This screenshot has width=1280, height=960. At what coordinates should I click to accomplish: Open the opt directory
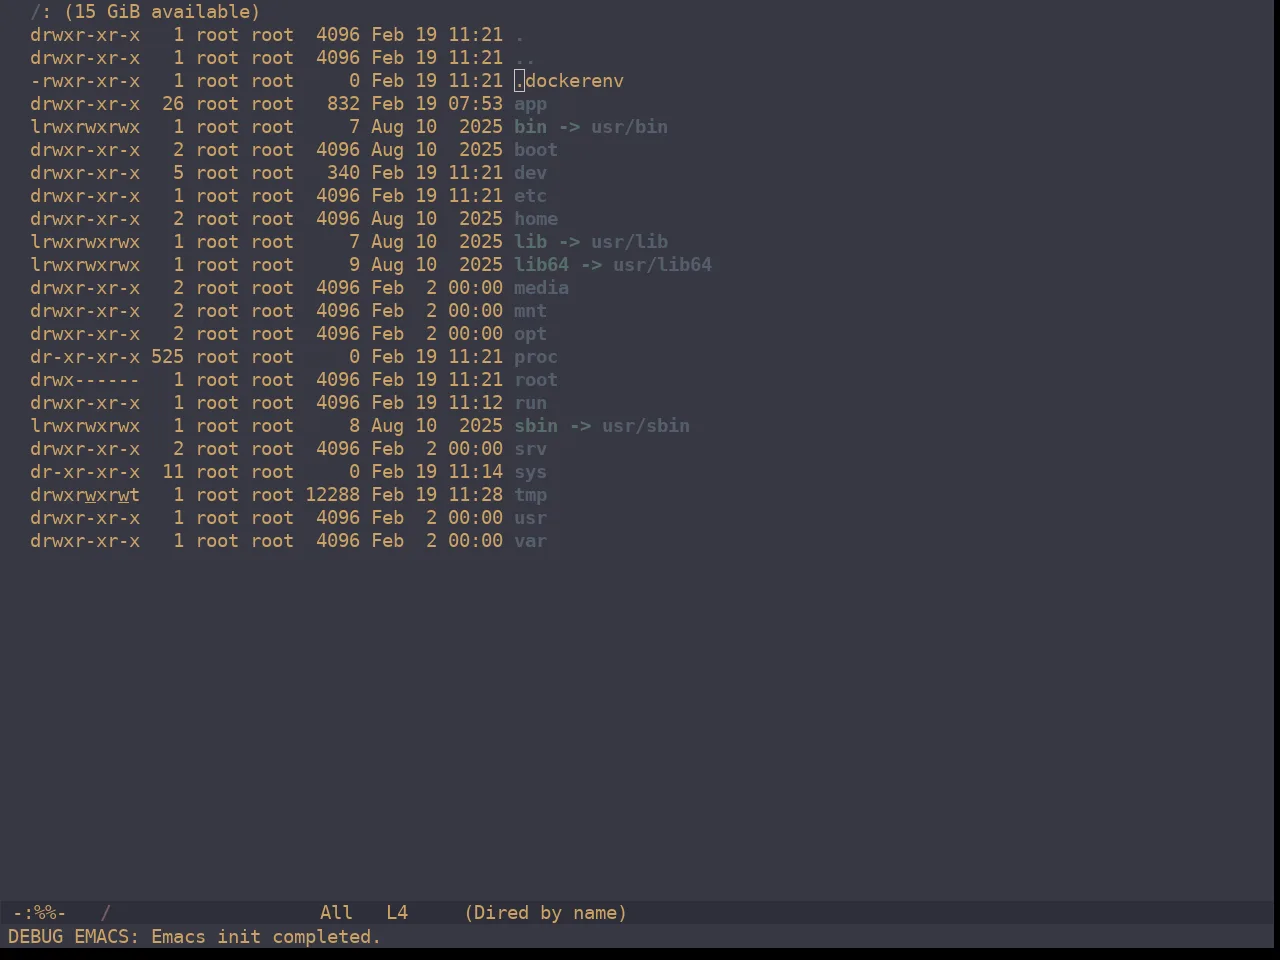[530, 334]
